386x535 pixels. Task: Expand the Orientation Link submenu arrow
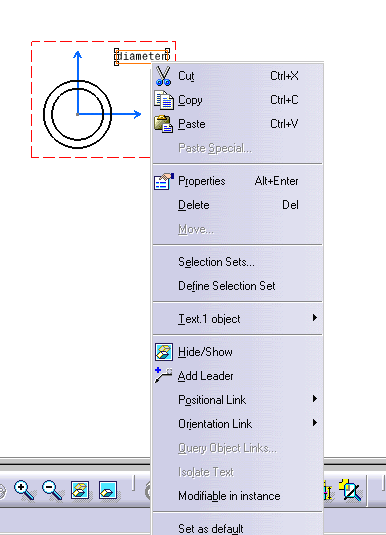tap(315, 423)
